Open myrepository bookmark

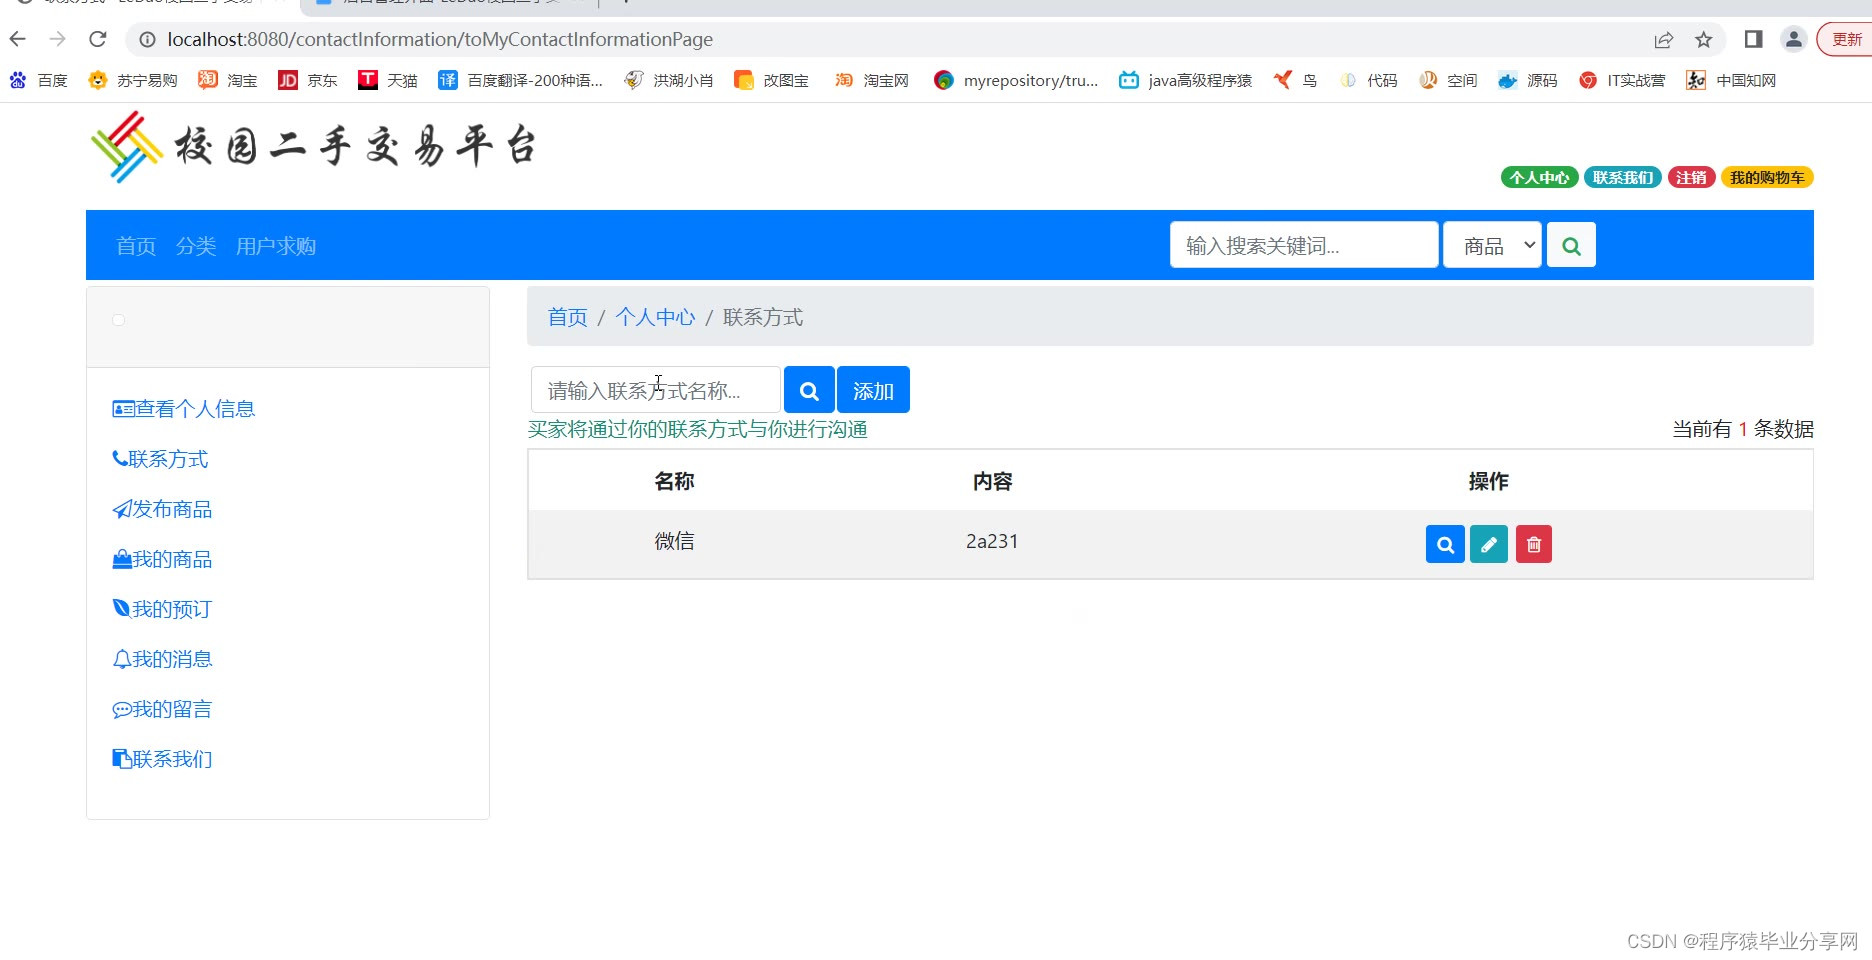tap(1016, 80)
